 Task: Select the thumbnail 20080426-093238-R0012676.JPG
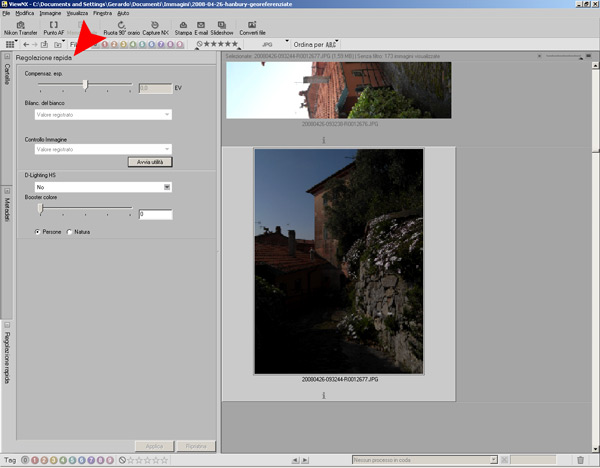[x=339, y=90]
